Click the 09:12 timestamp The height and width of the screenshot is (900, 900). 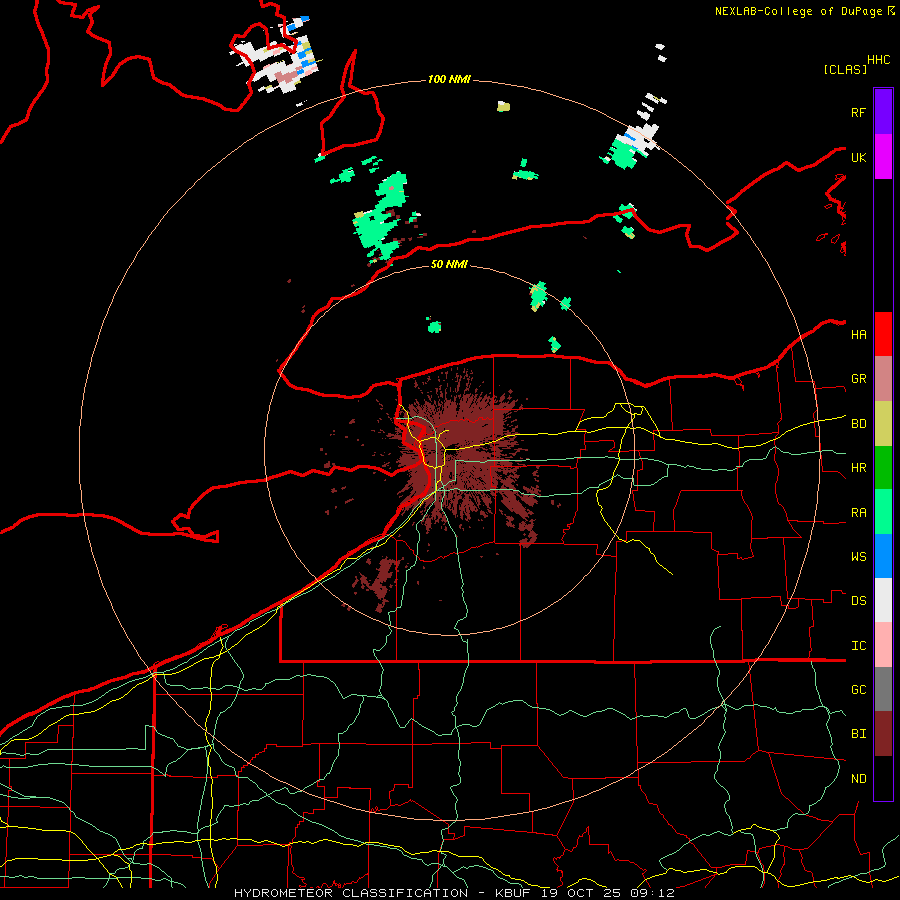coord(651,893)
